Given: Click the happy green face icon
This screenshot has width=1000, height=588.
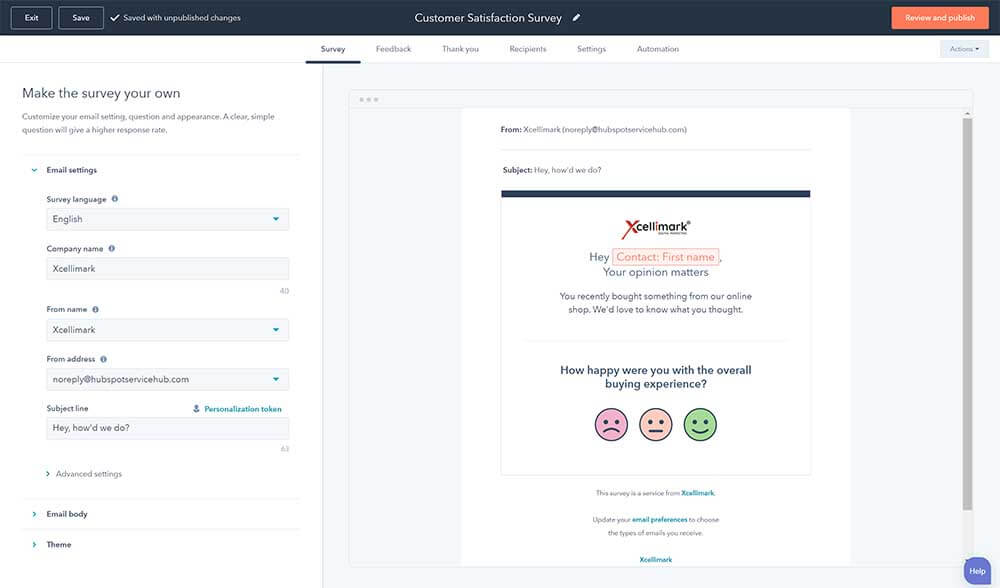Looking at the screenshot, I should pos(700,425).
